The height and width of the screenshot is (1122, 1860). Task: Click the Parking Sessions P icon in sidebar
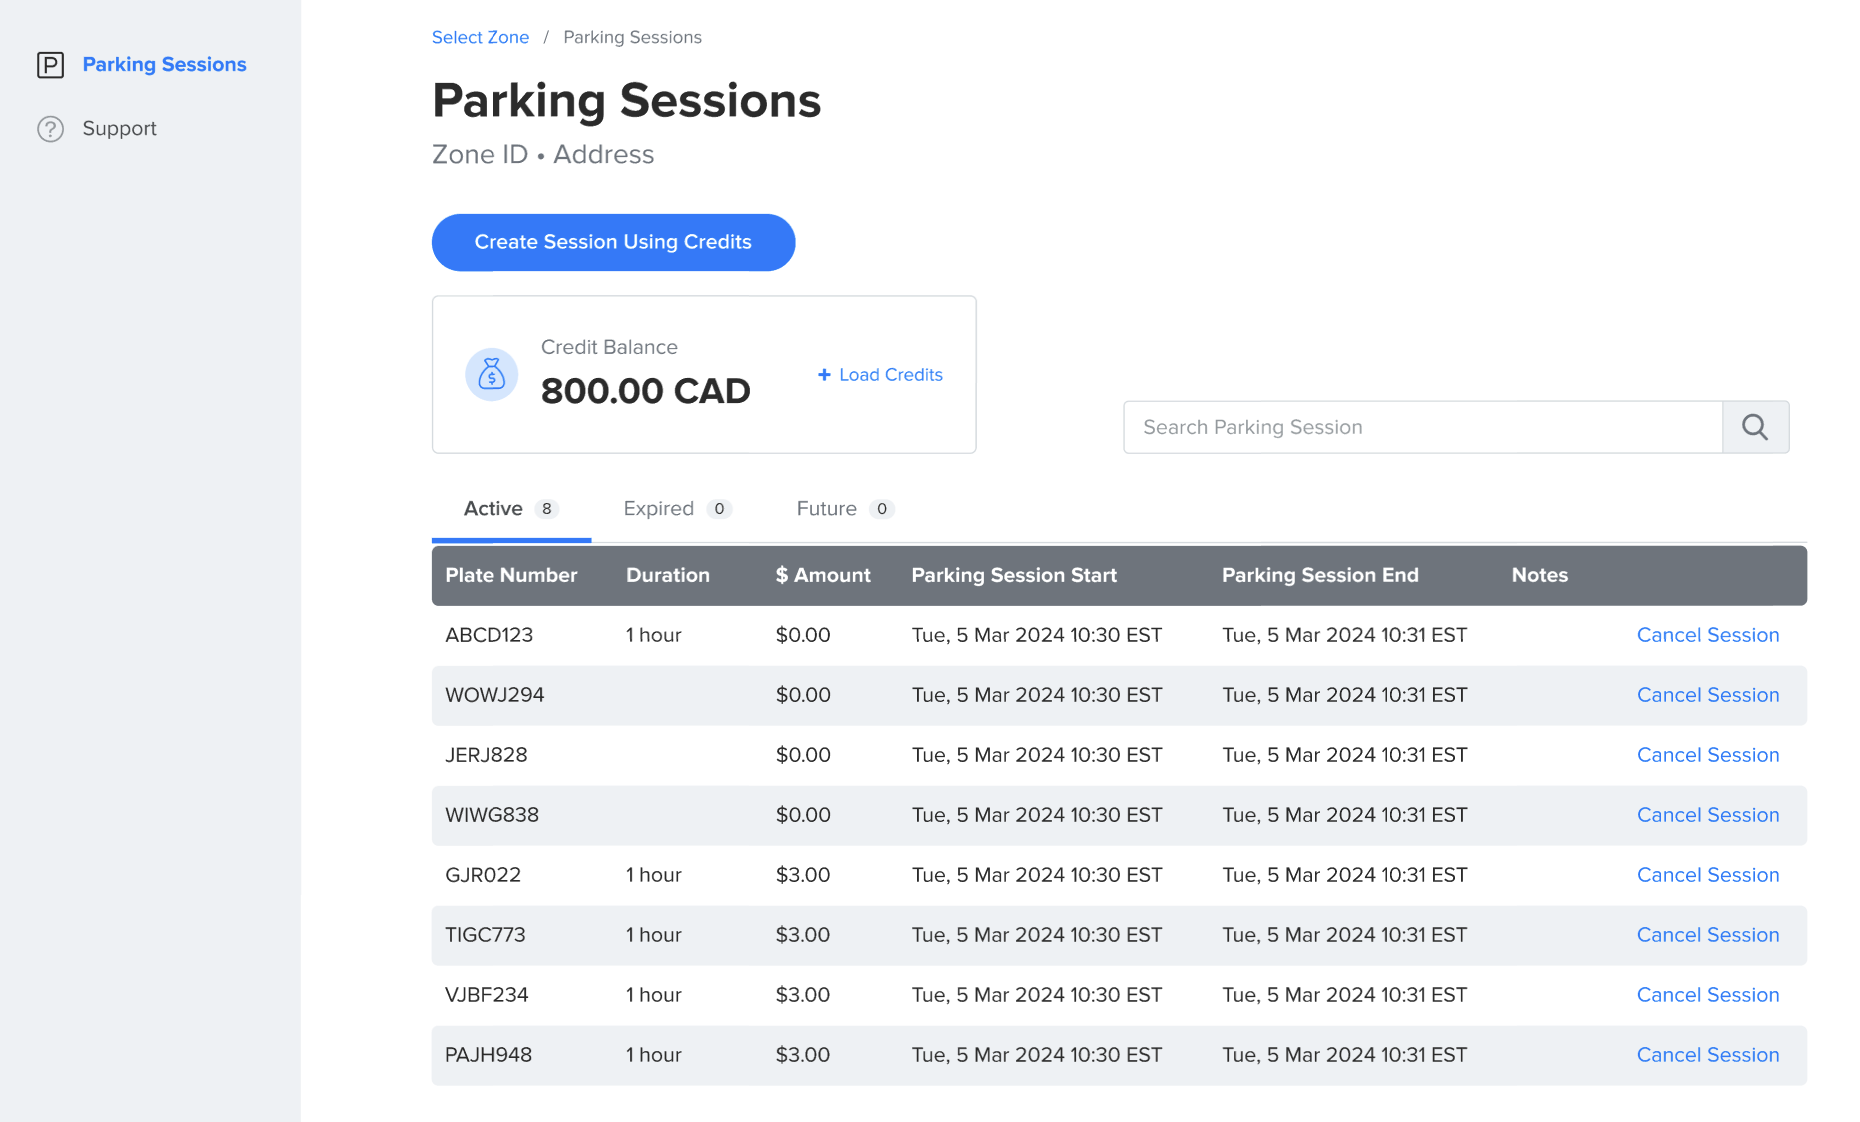point(50,65)
